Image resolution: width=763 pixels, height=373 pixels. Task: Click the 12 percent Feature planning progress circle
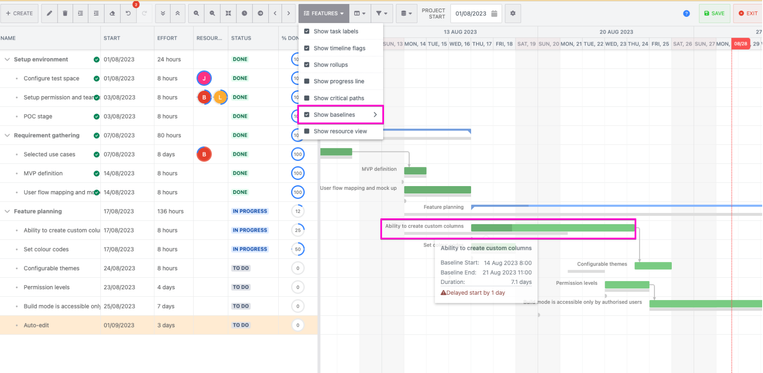click(298, 211)
